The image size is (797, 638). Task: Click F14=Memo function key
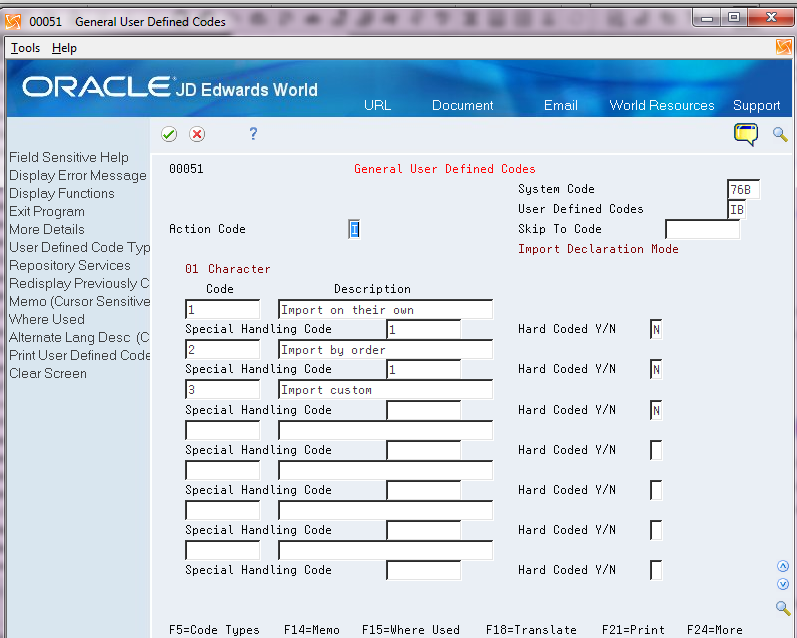coord(312,630)
